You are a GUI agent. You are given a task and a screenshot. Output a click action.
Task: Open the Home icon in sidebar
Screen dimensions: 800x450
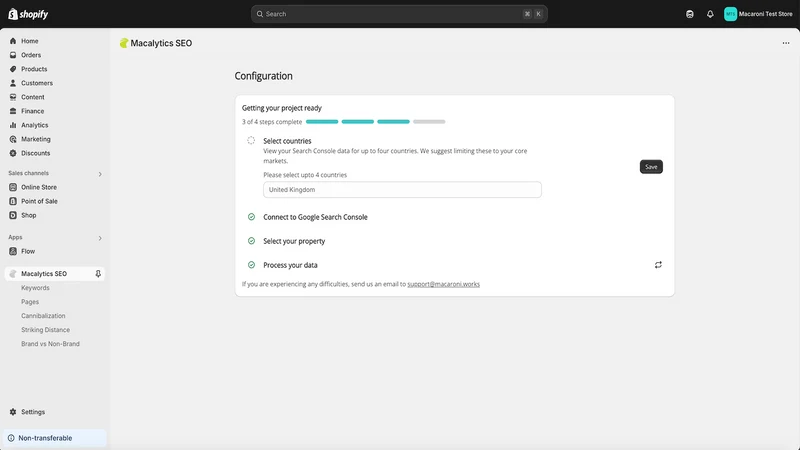[13, 41]
